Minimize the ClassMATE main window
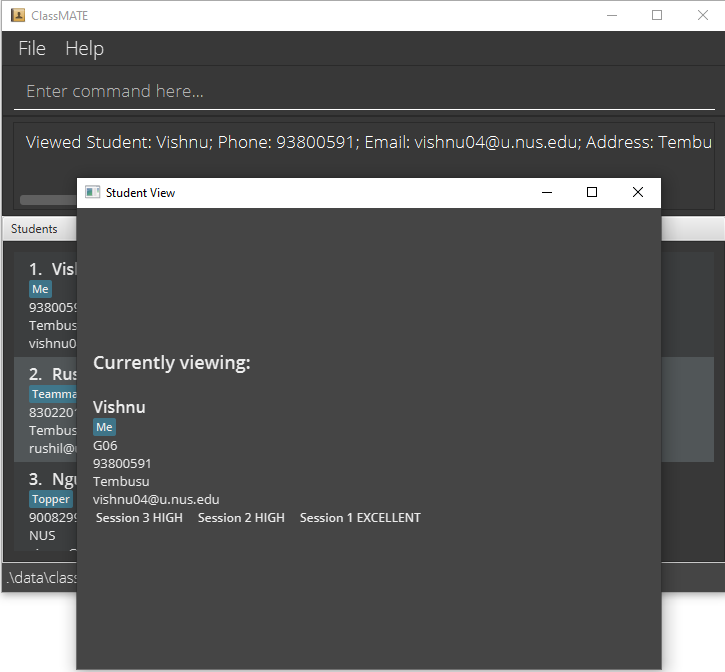The image size is (725, 672). tap(612, 15)
